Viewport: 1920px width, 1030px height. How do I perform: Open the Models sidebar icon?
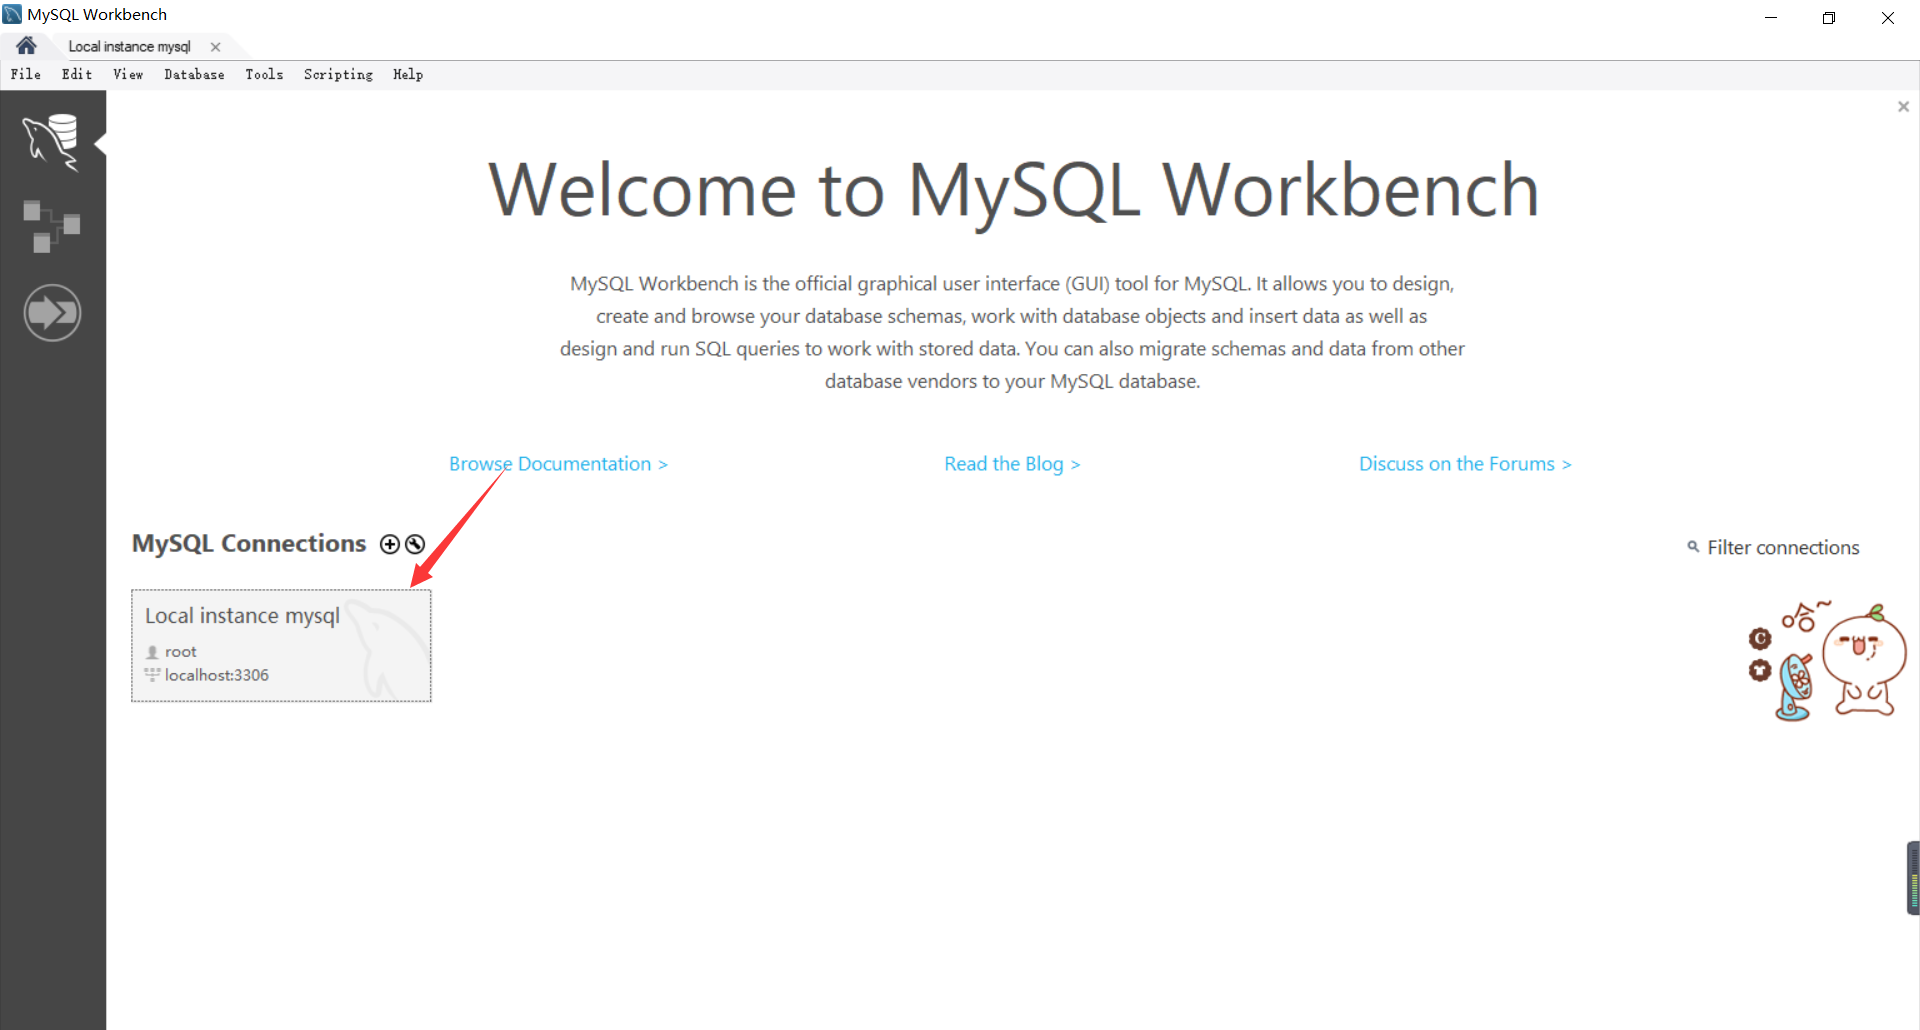click(x=52, y=227)
